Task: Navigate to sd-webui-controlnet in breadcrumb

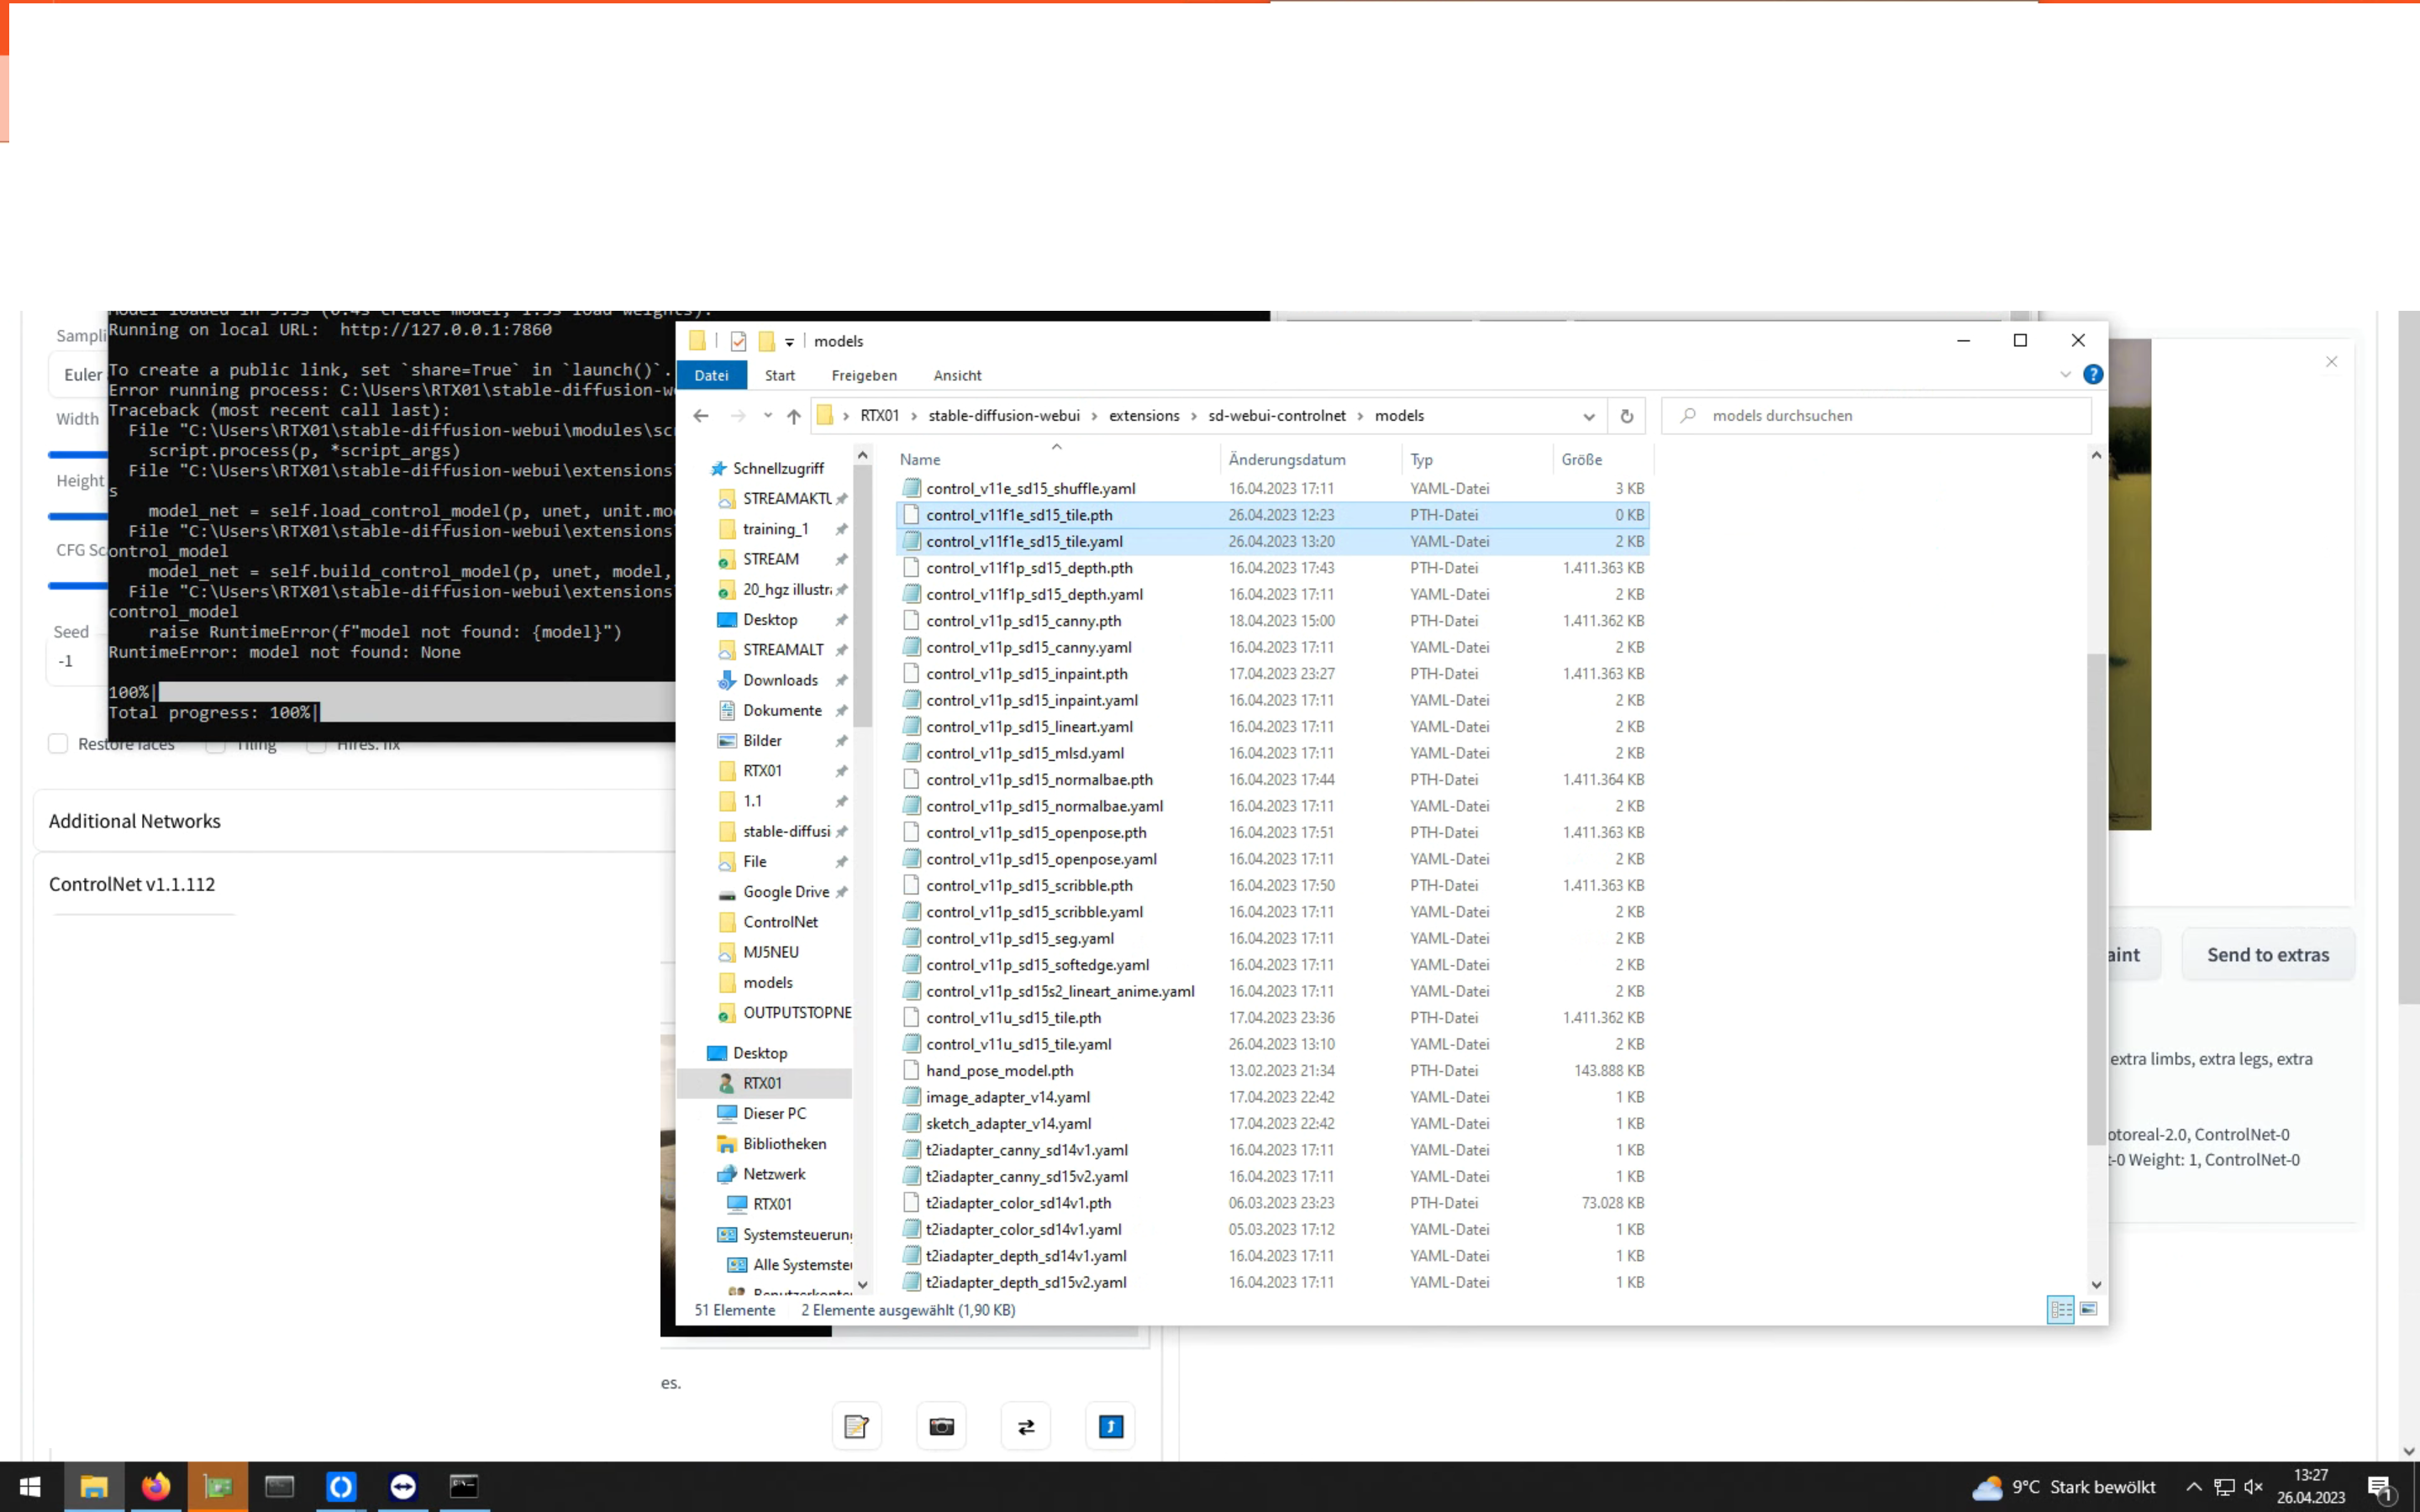Action: (x=1276, y=416)
